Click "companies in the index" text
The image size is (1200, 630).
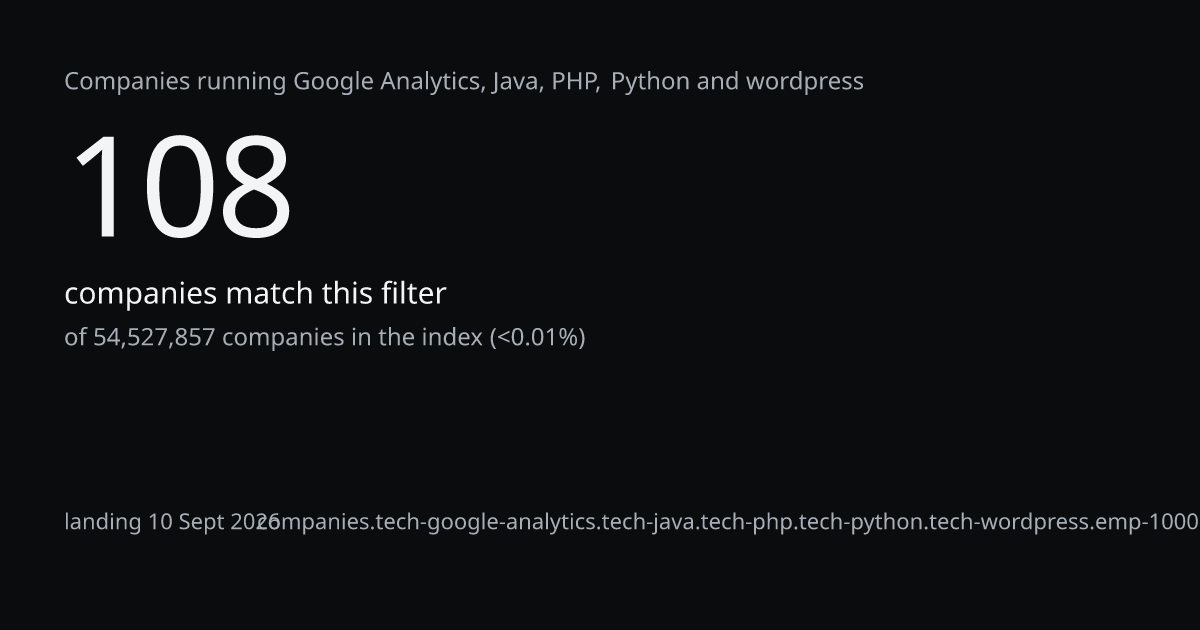pos(352,338)
